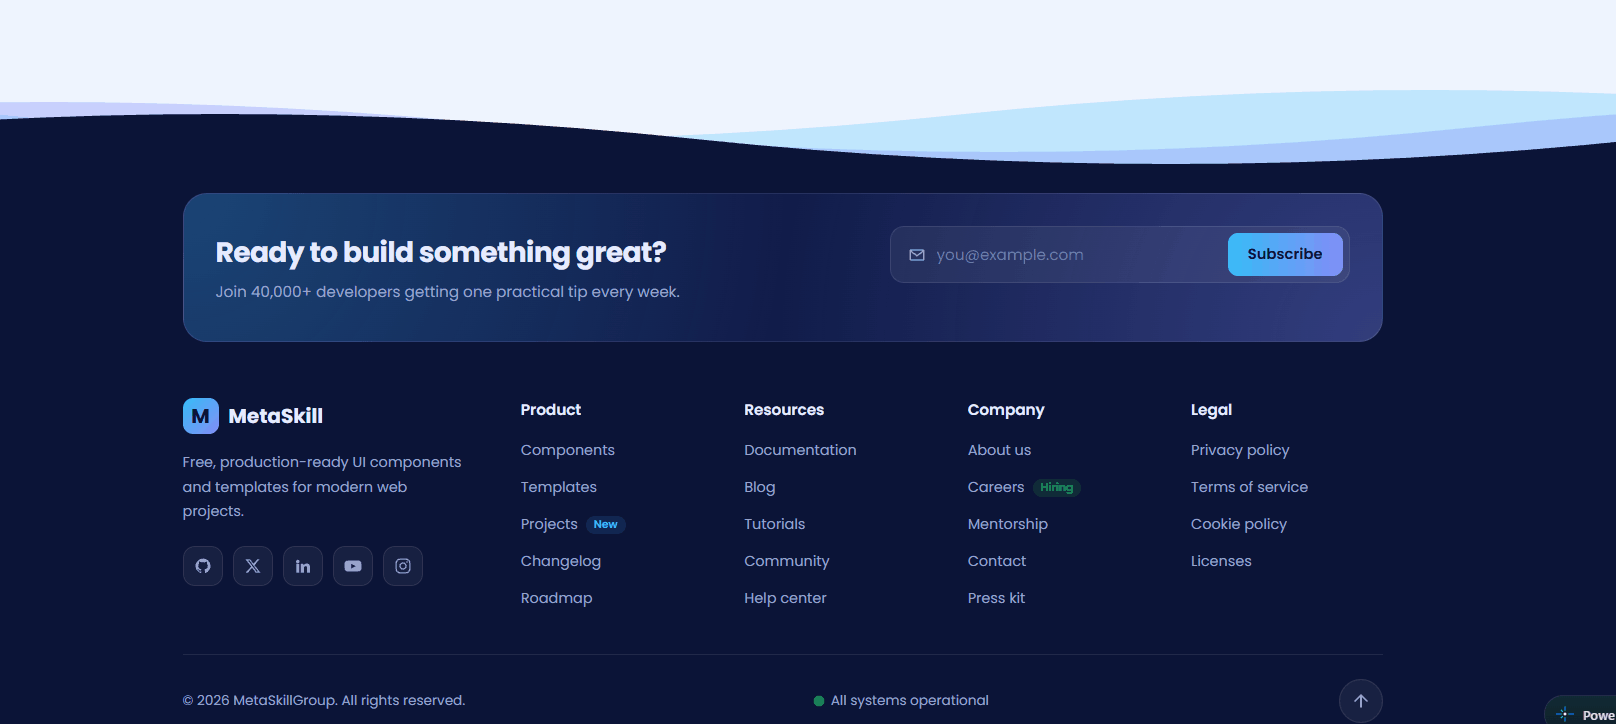Click the back-to-top arrow button

1361,701
